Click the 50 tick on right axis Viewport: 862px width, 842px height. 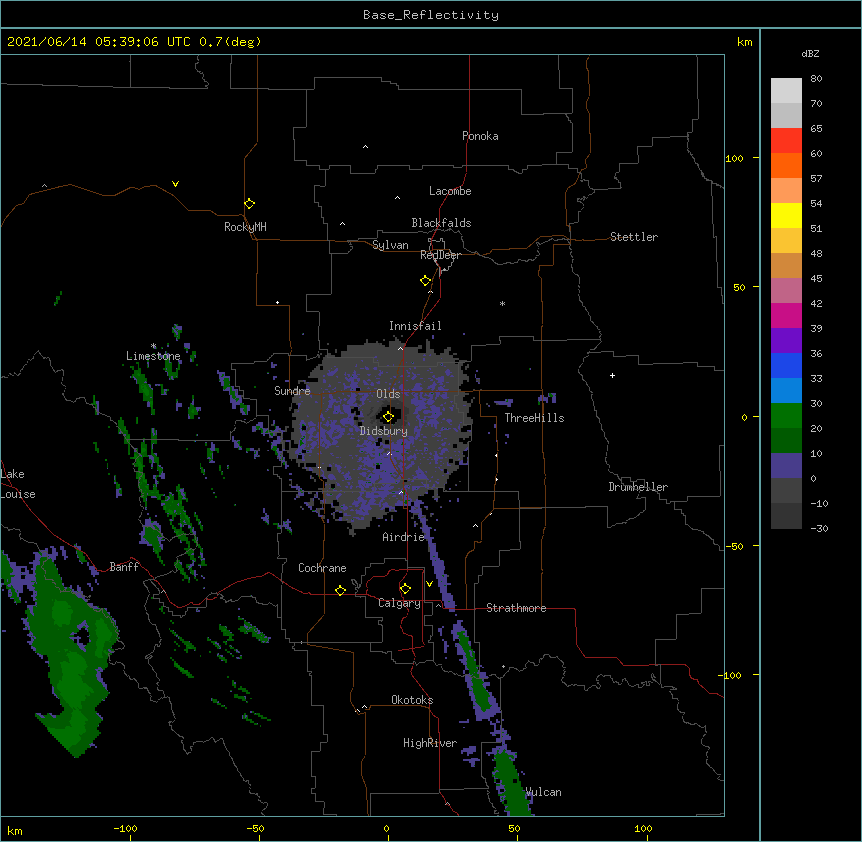[x=739, y=287]
